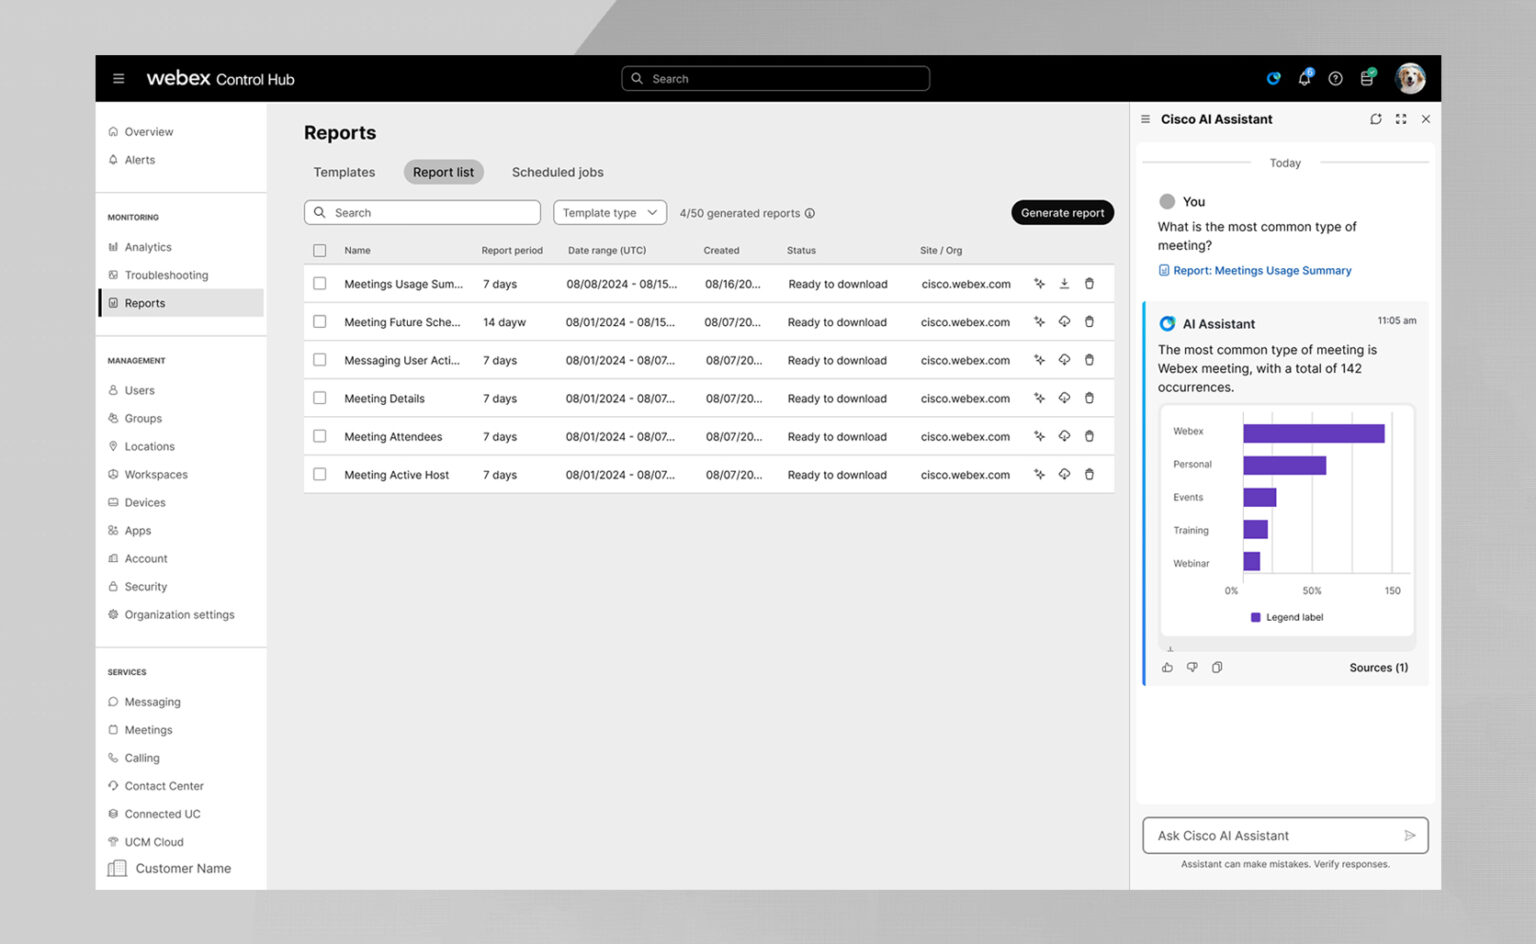The width and height of the screenshot is (1536, 944).
Task: Open AI actions for Meeting Attendees report
Action: click(x=1039, y=436)
